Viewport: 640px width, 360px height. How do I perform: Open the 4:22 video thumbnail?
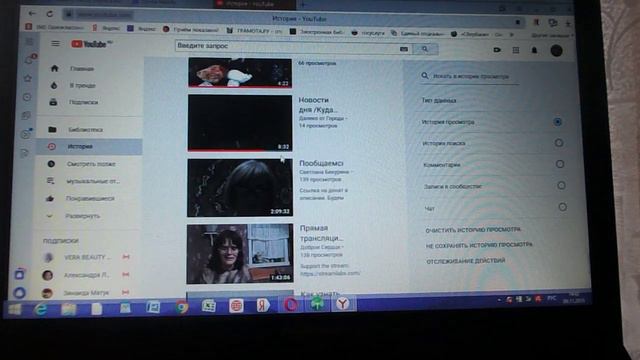coord(240,73)
